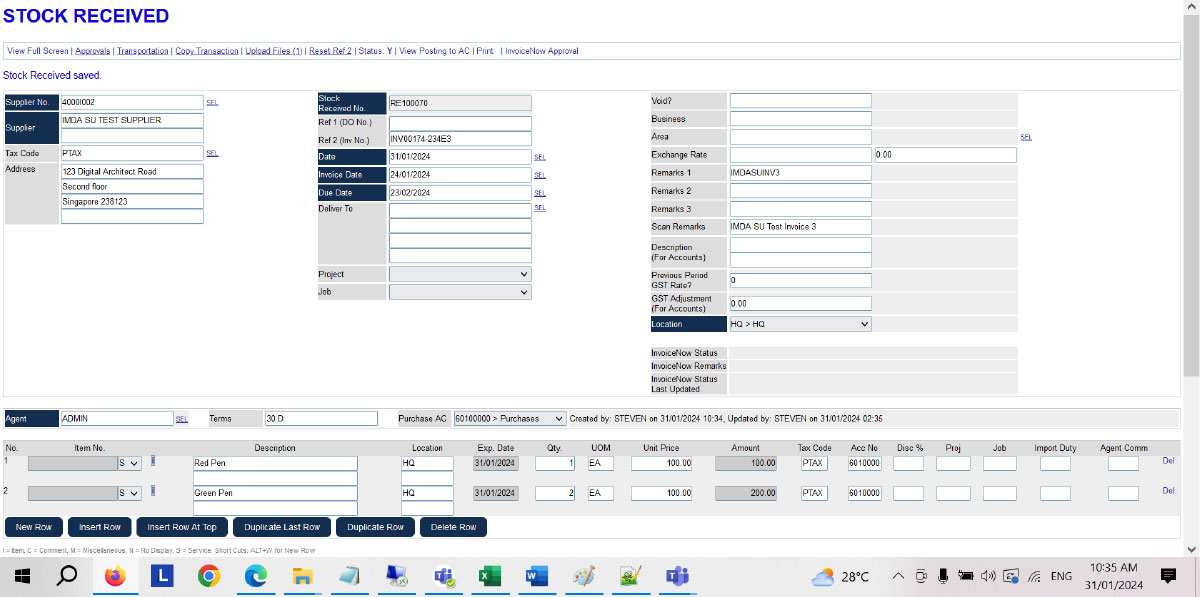
Task: Expand the Purchase AC dropdown
Action: point(509,418)
